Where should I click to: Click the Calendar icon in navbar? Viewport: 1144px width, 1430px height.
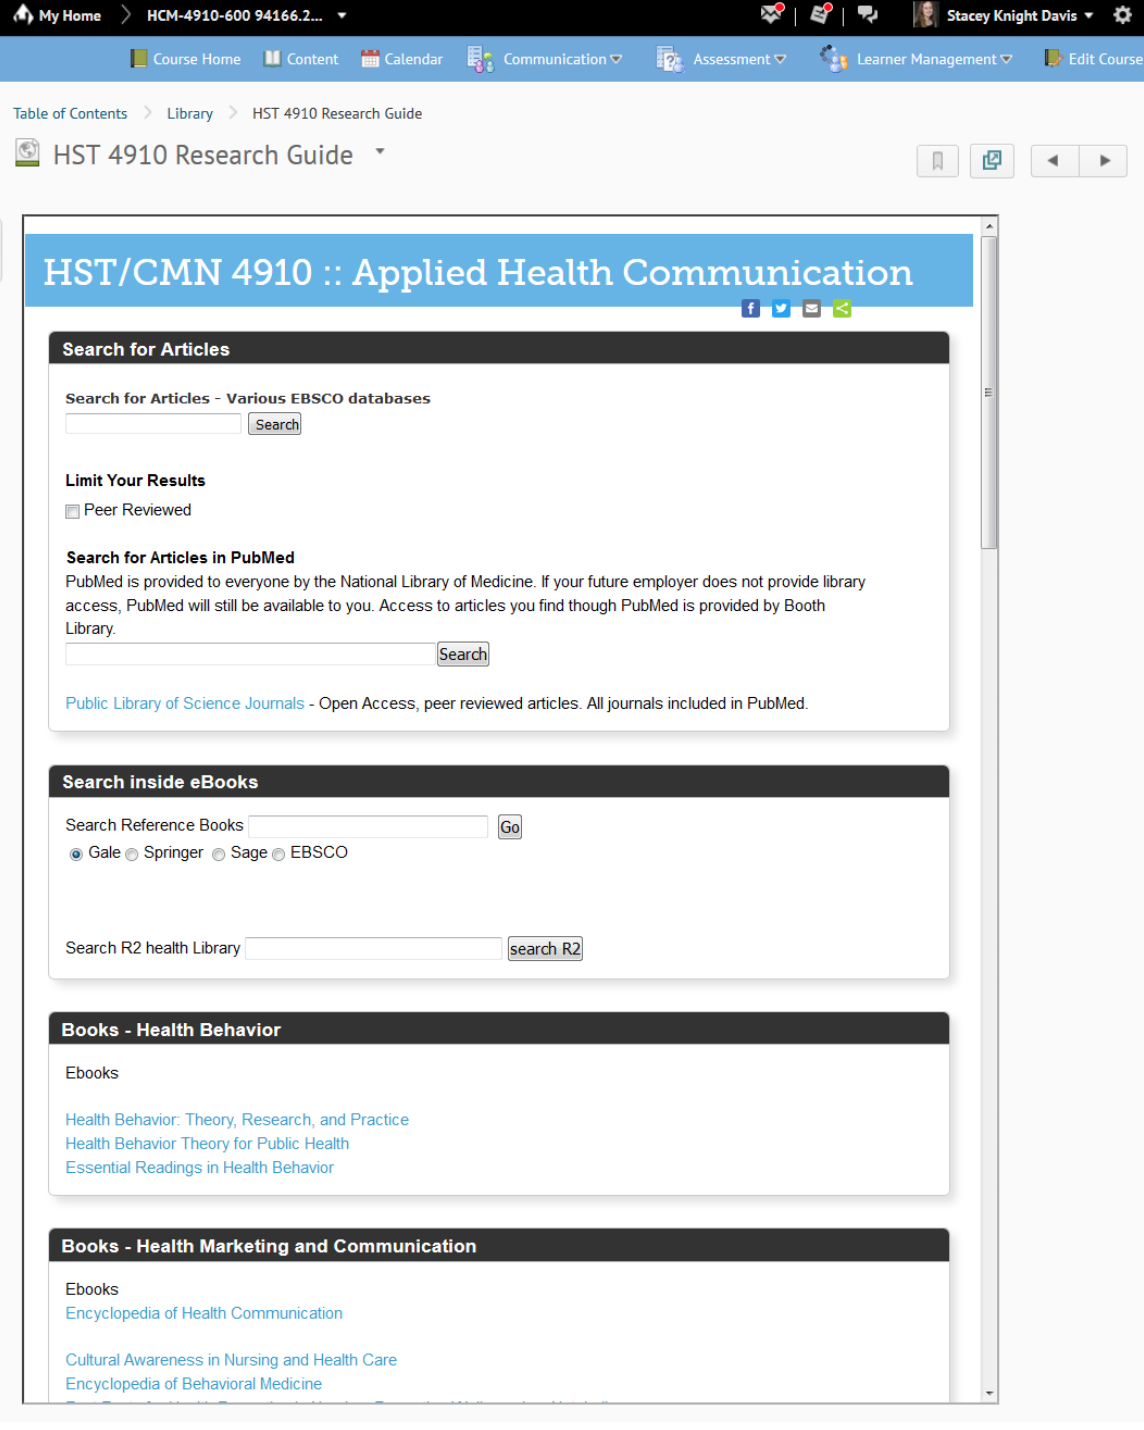coord(370,59)
